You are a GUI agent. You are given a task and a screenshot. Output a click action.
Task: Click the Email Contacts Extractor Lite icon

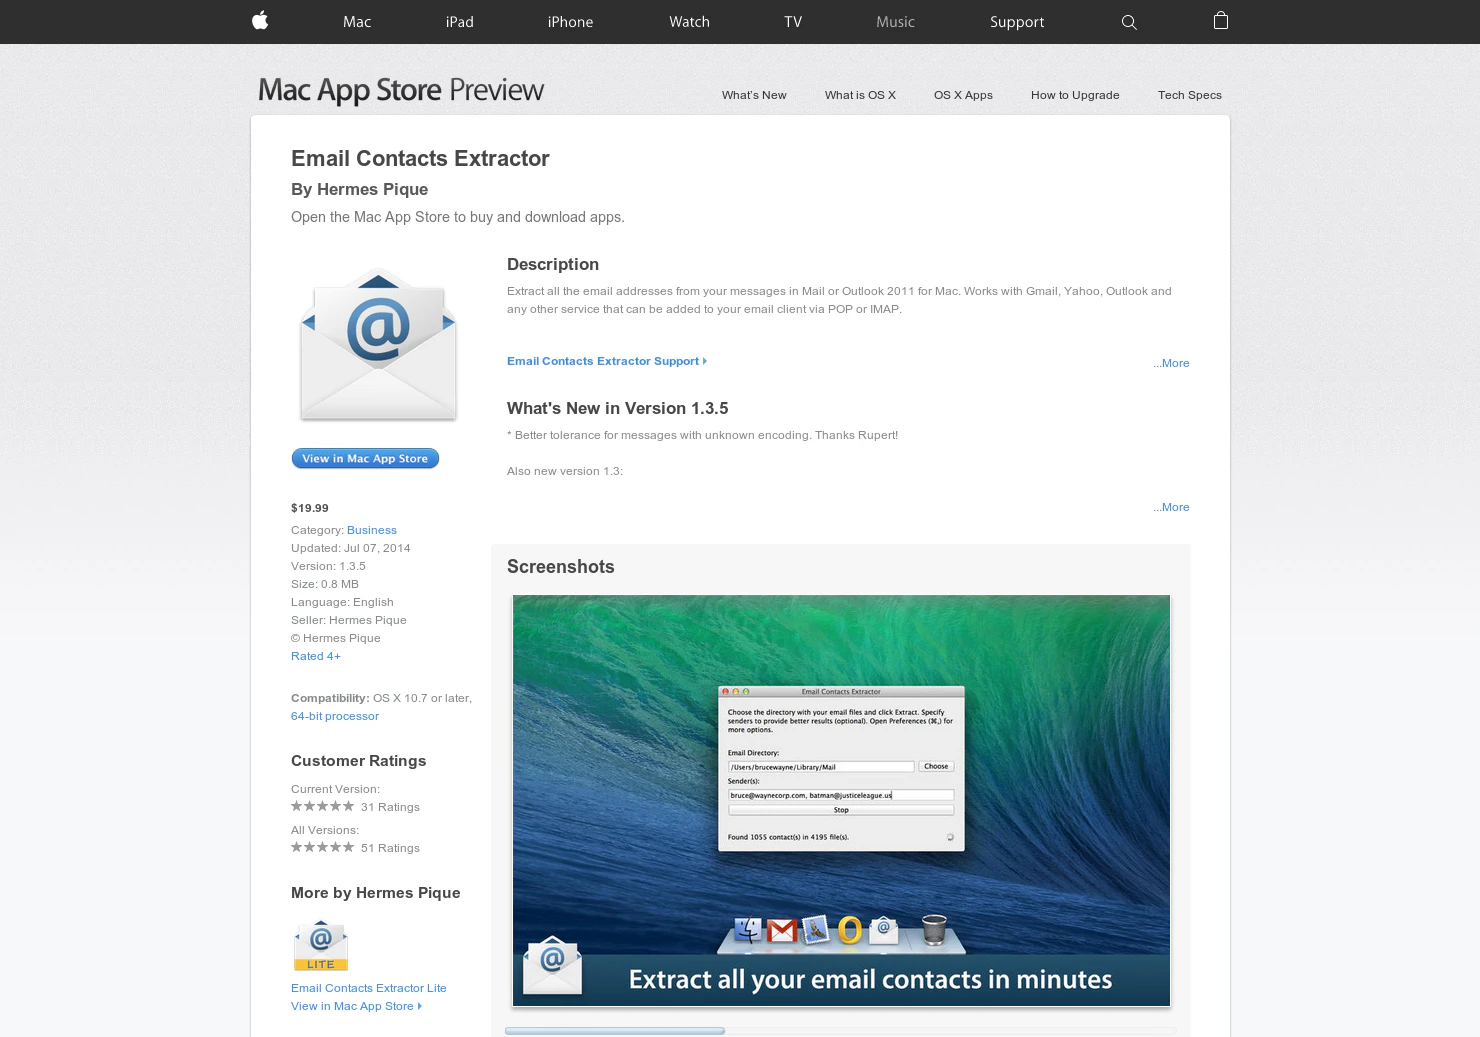(320, 943)
